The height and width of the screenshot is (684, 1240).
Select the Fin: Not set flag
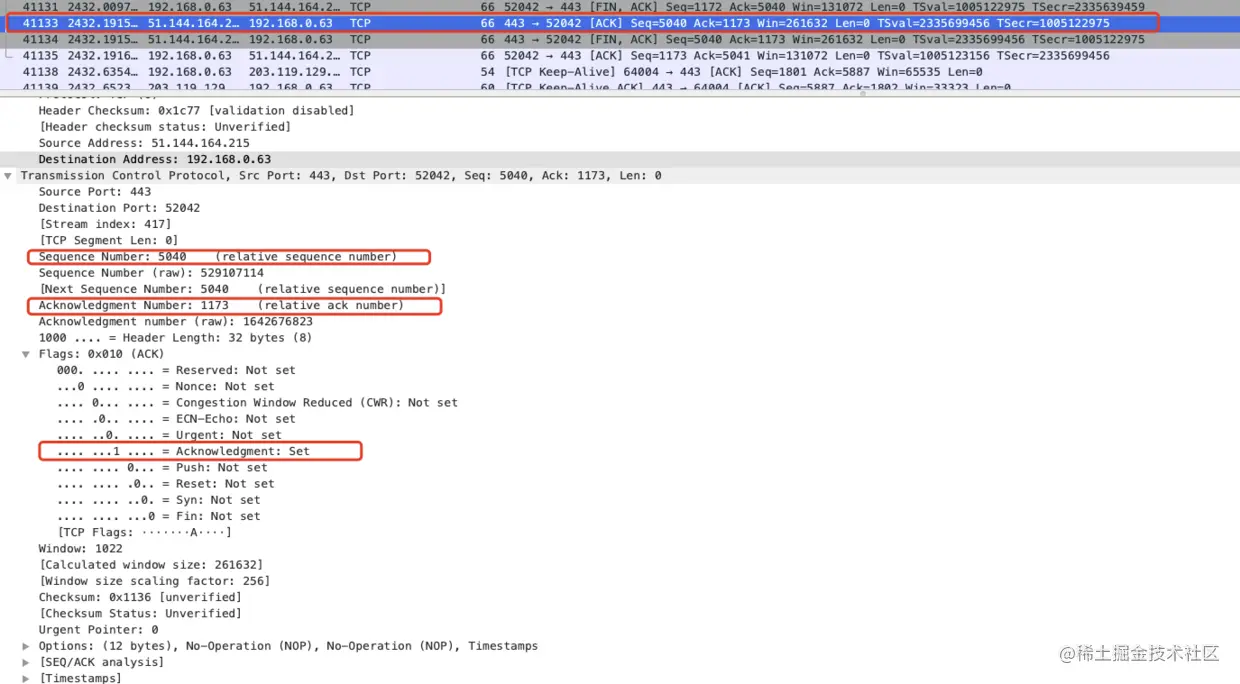pyautogui.click(x=158, y=516)
